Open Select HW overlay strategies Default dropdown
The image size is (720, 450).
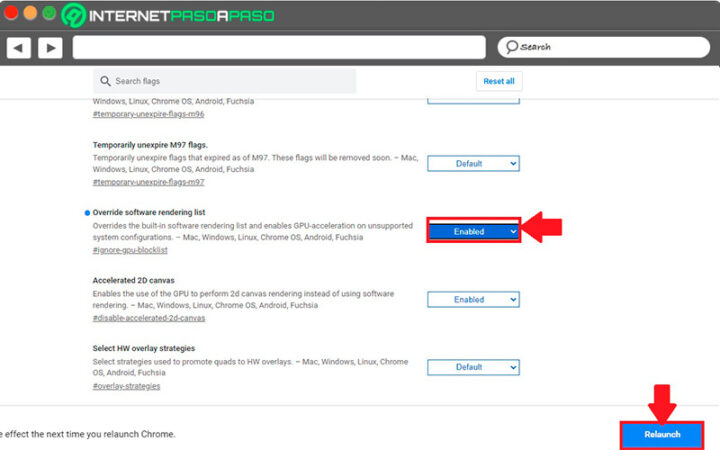[473, 367]
